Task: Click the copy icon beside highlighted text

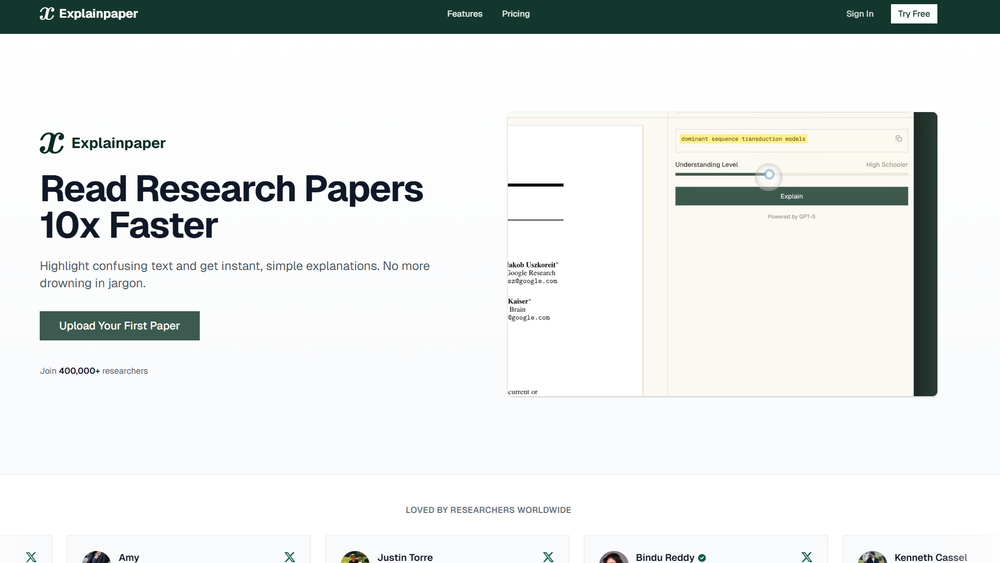Action: pos(898,138)
